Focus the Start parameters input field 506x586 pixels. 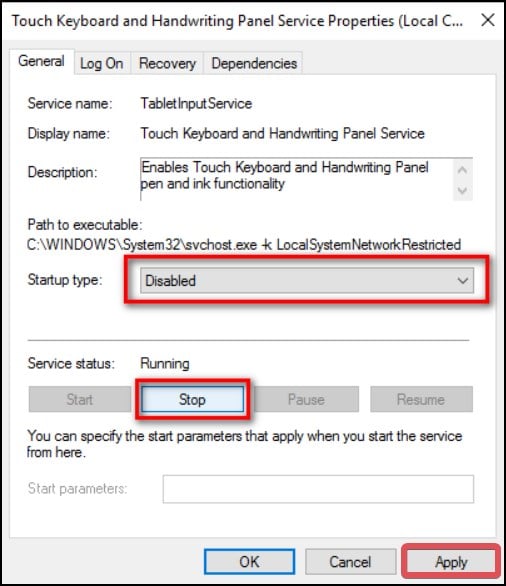click(318, 489)
